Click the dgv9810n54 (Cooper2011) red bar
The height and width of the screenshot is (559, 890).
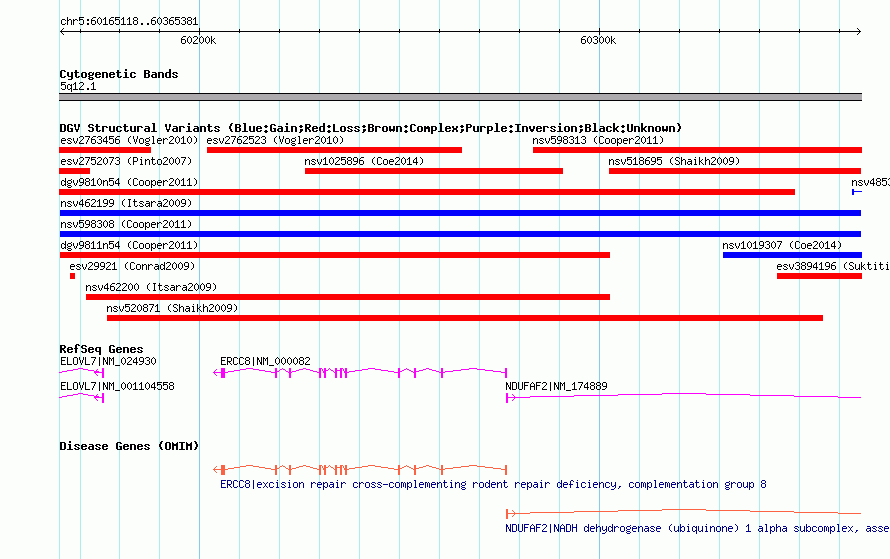(x=427, y=192)
